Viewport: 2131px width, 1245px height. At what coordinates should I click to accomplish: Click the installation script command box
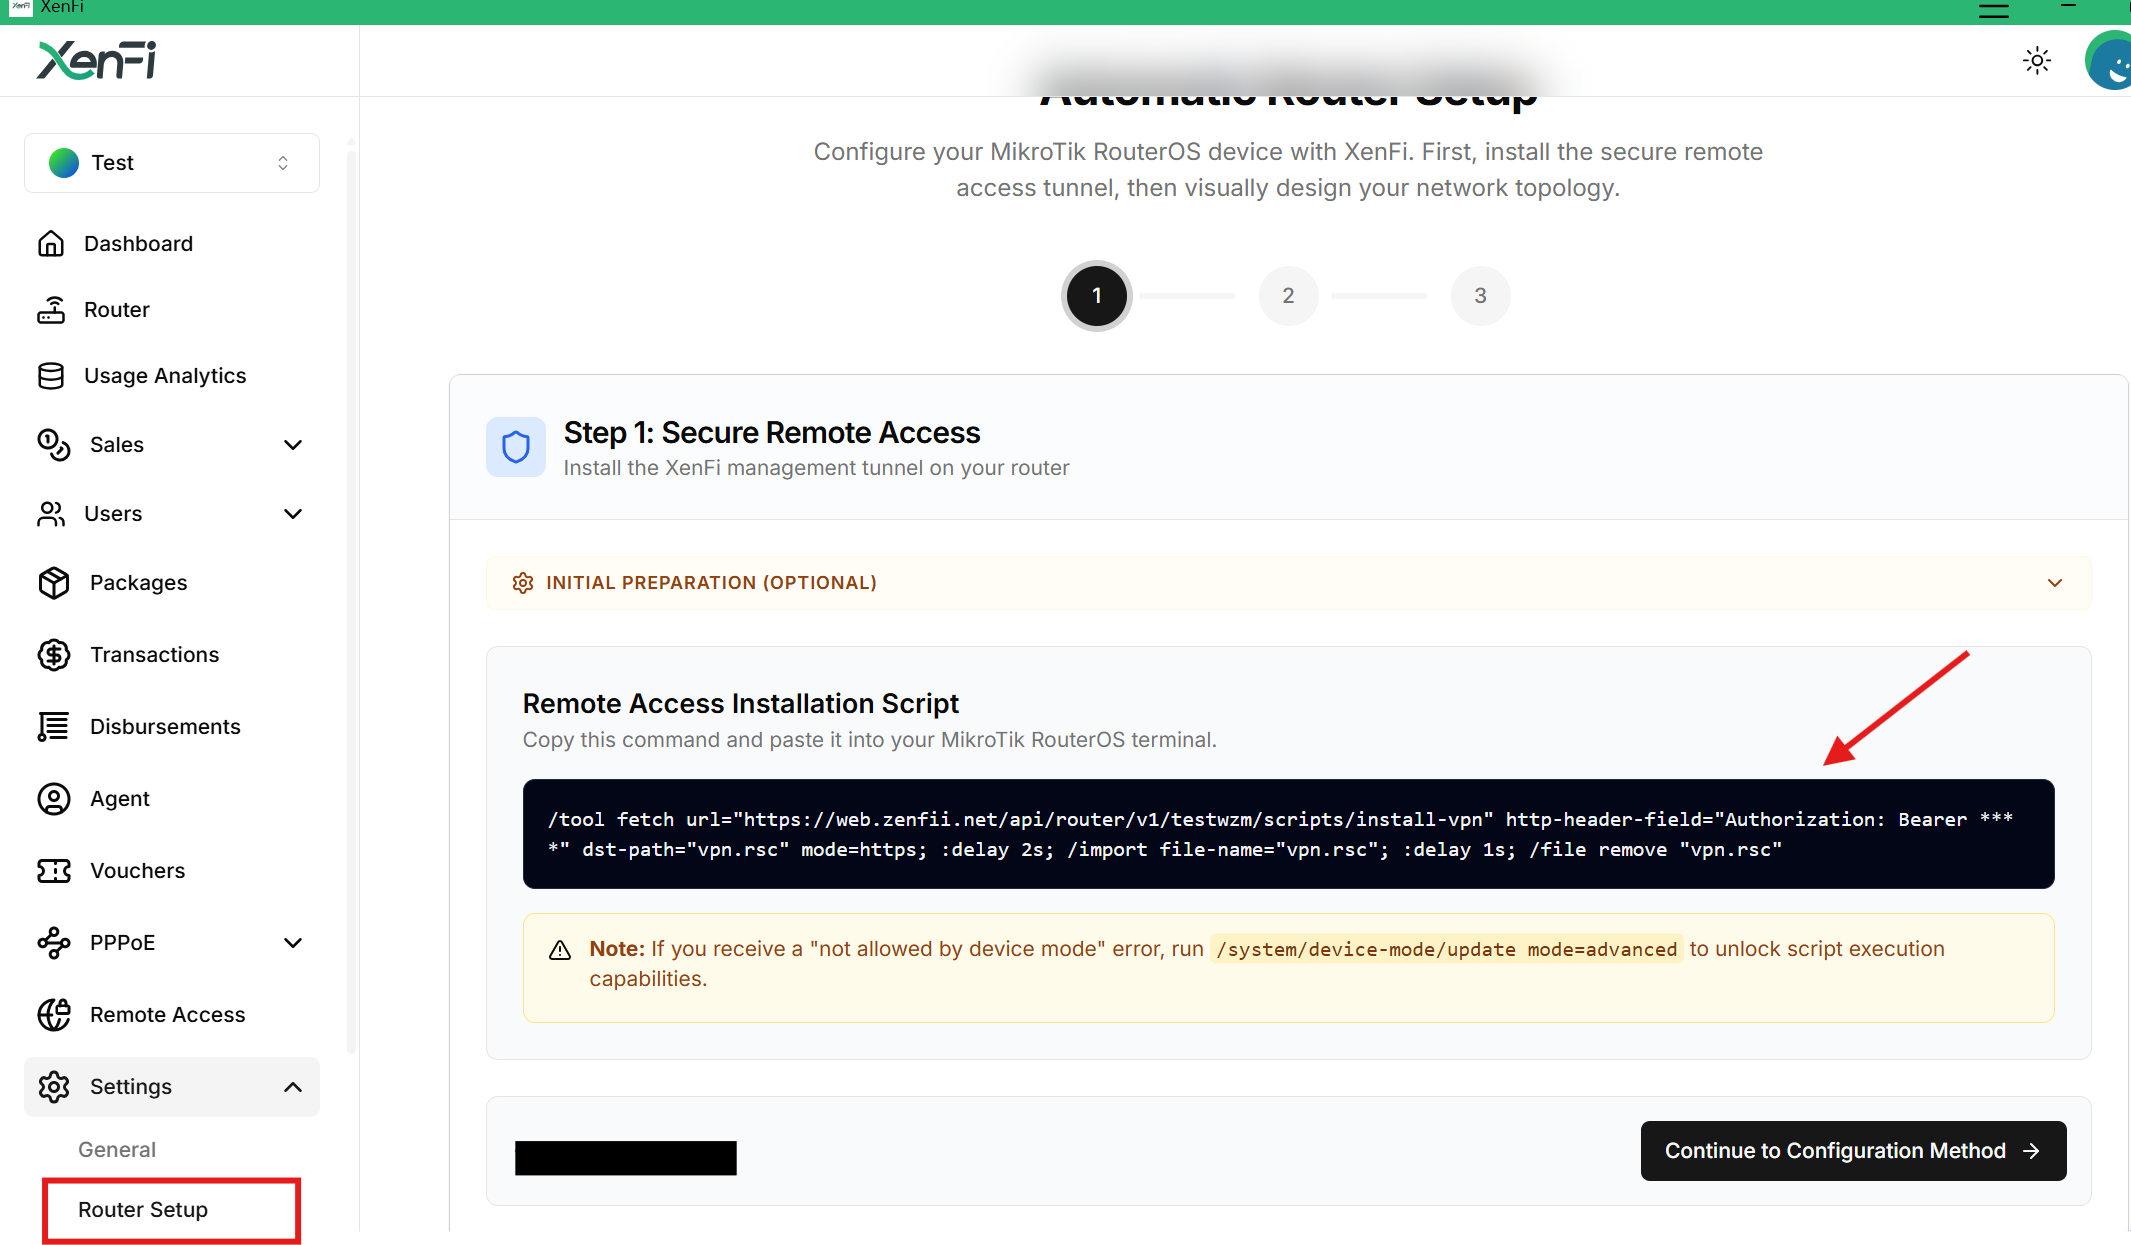[1288, 834]
